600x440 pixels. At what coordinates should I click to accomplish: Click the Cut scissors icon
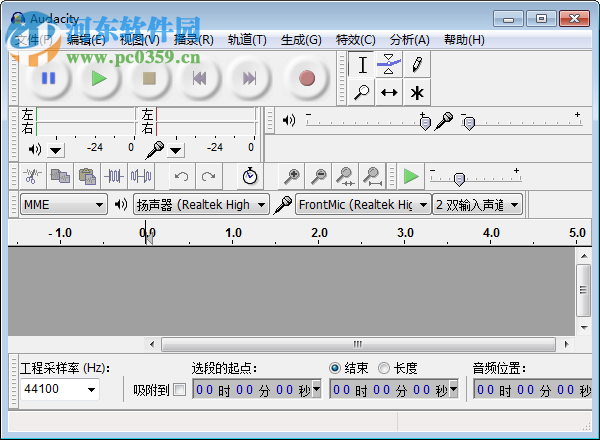[x=33, y=176]
